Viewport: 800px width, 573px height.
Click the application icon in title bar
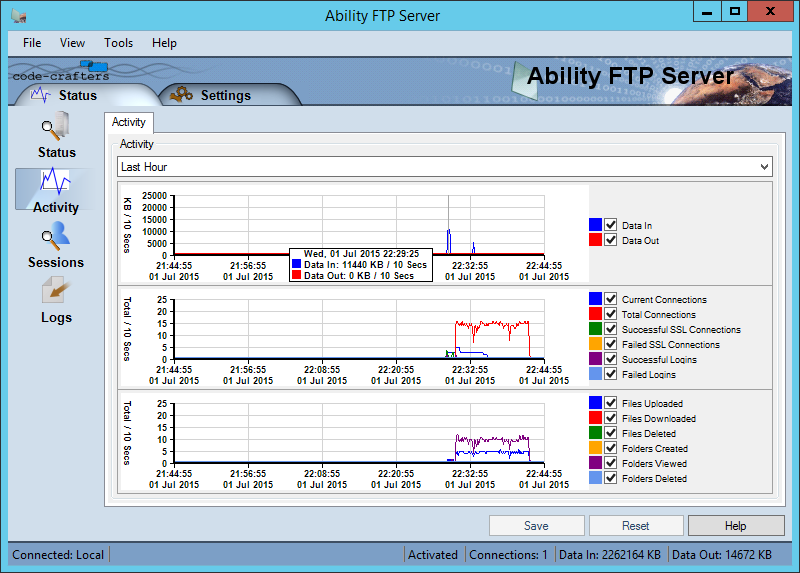coord(18,16)
